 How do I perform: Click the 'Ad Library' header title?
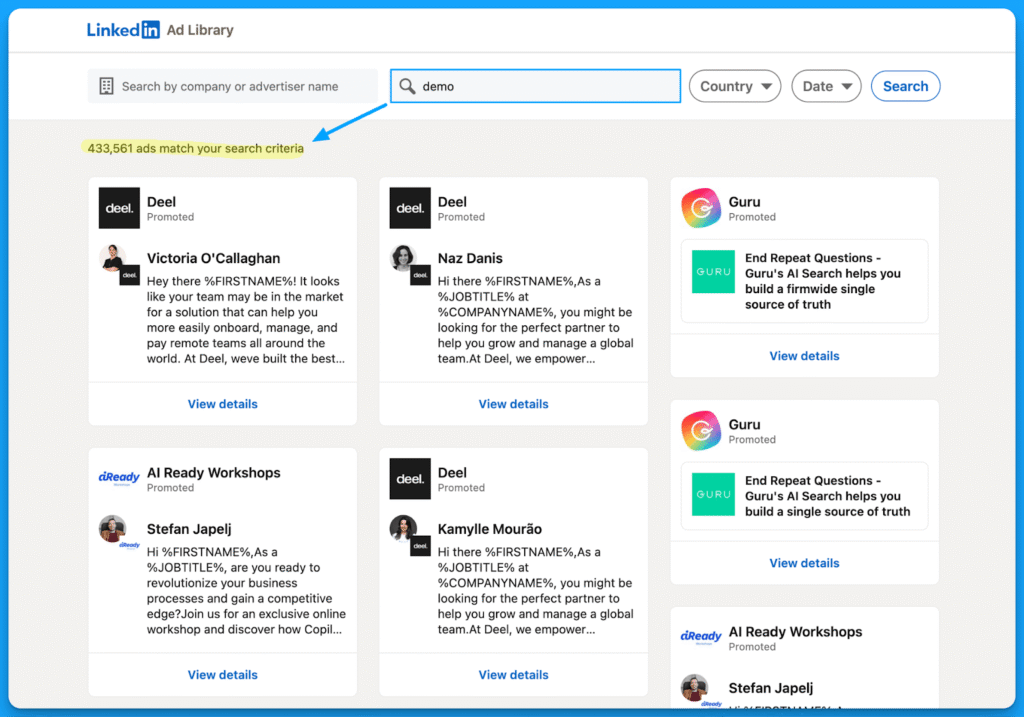[x=200, y=30]
